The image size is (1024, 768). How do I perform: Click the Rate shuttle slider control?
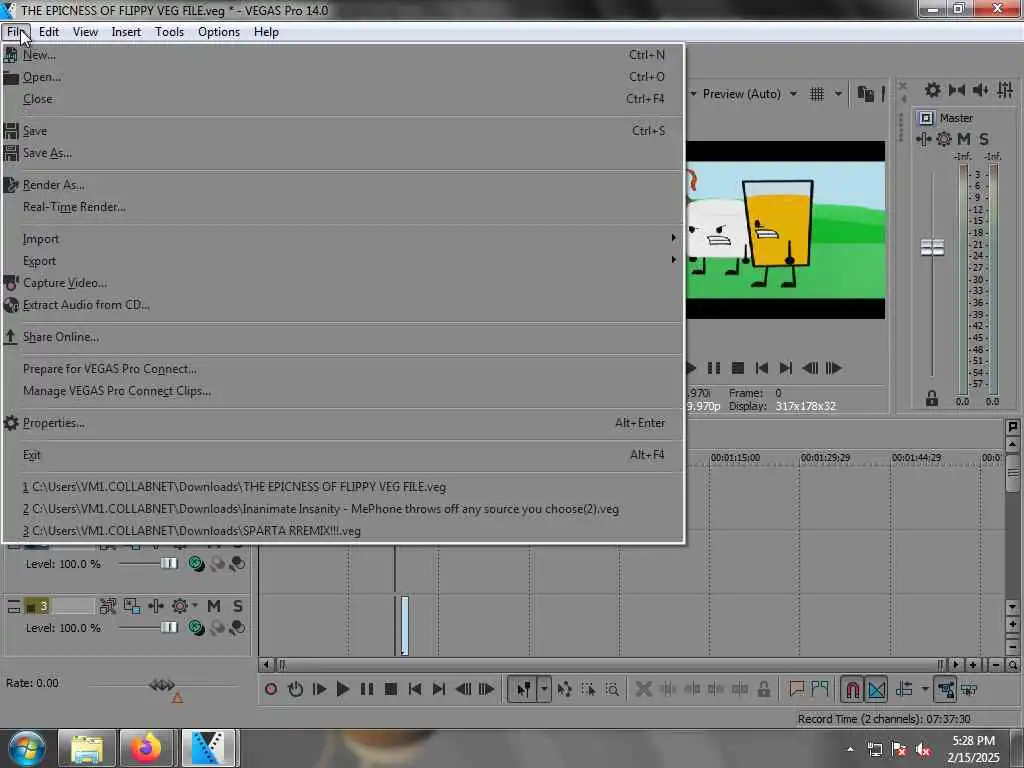click(162, 685)
